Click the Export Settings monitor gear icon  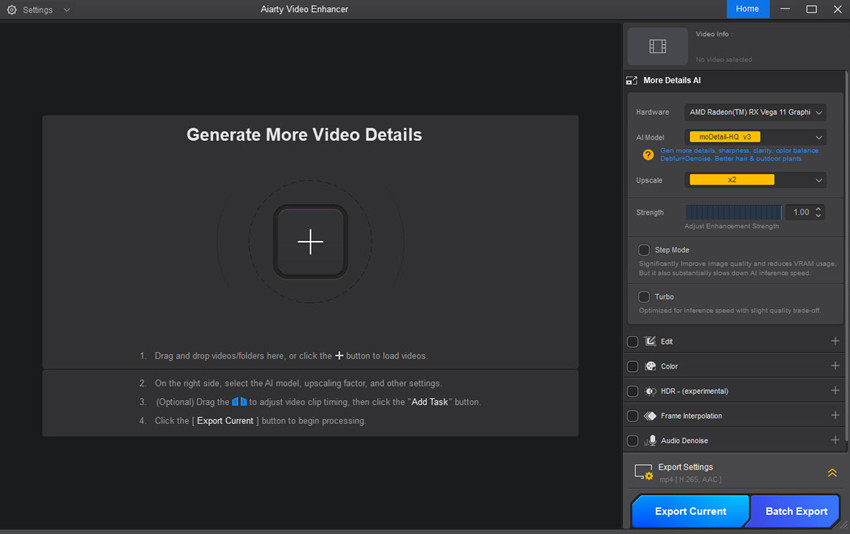[x=643, y=472]
